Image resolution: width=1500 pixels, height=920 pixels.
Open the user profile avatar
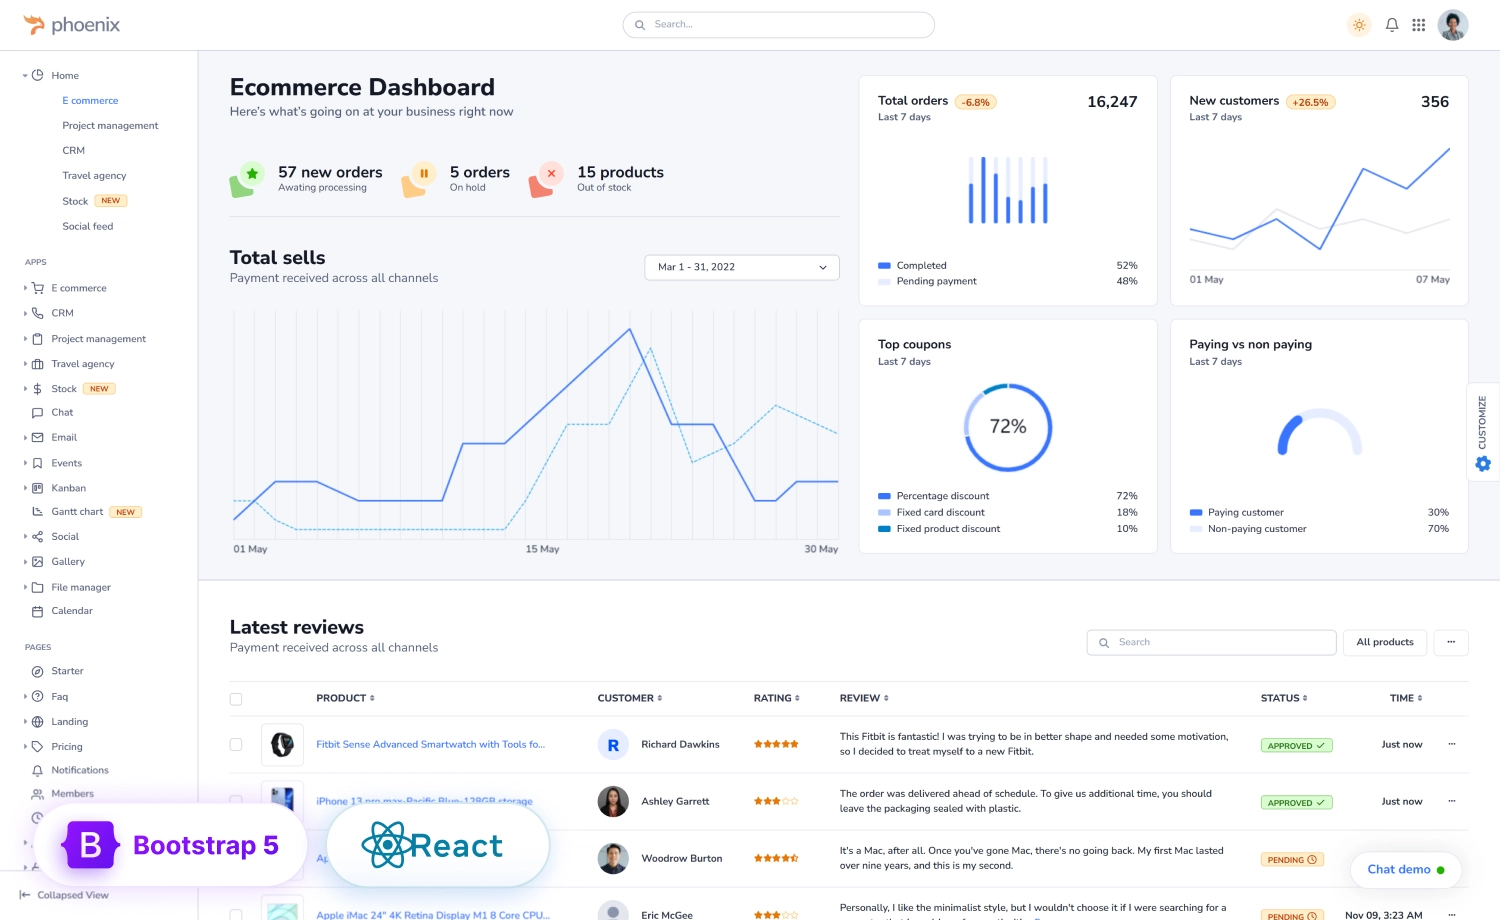point(1452,25)
